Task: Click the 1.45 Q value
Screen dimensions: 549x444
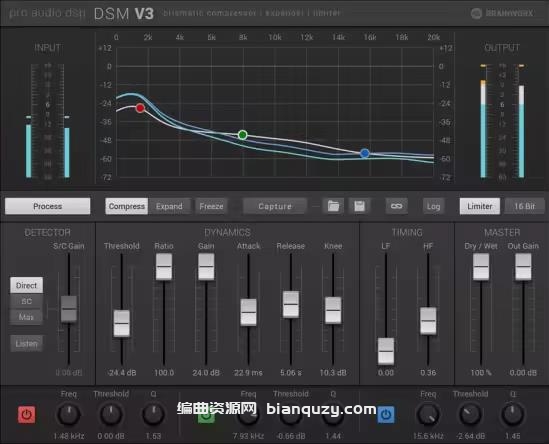Action: tap(513, 436)
